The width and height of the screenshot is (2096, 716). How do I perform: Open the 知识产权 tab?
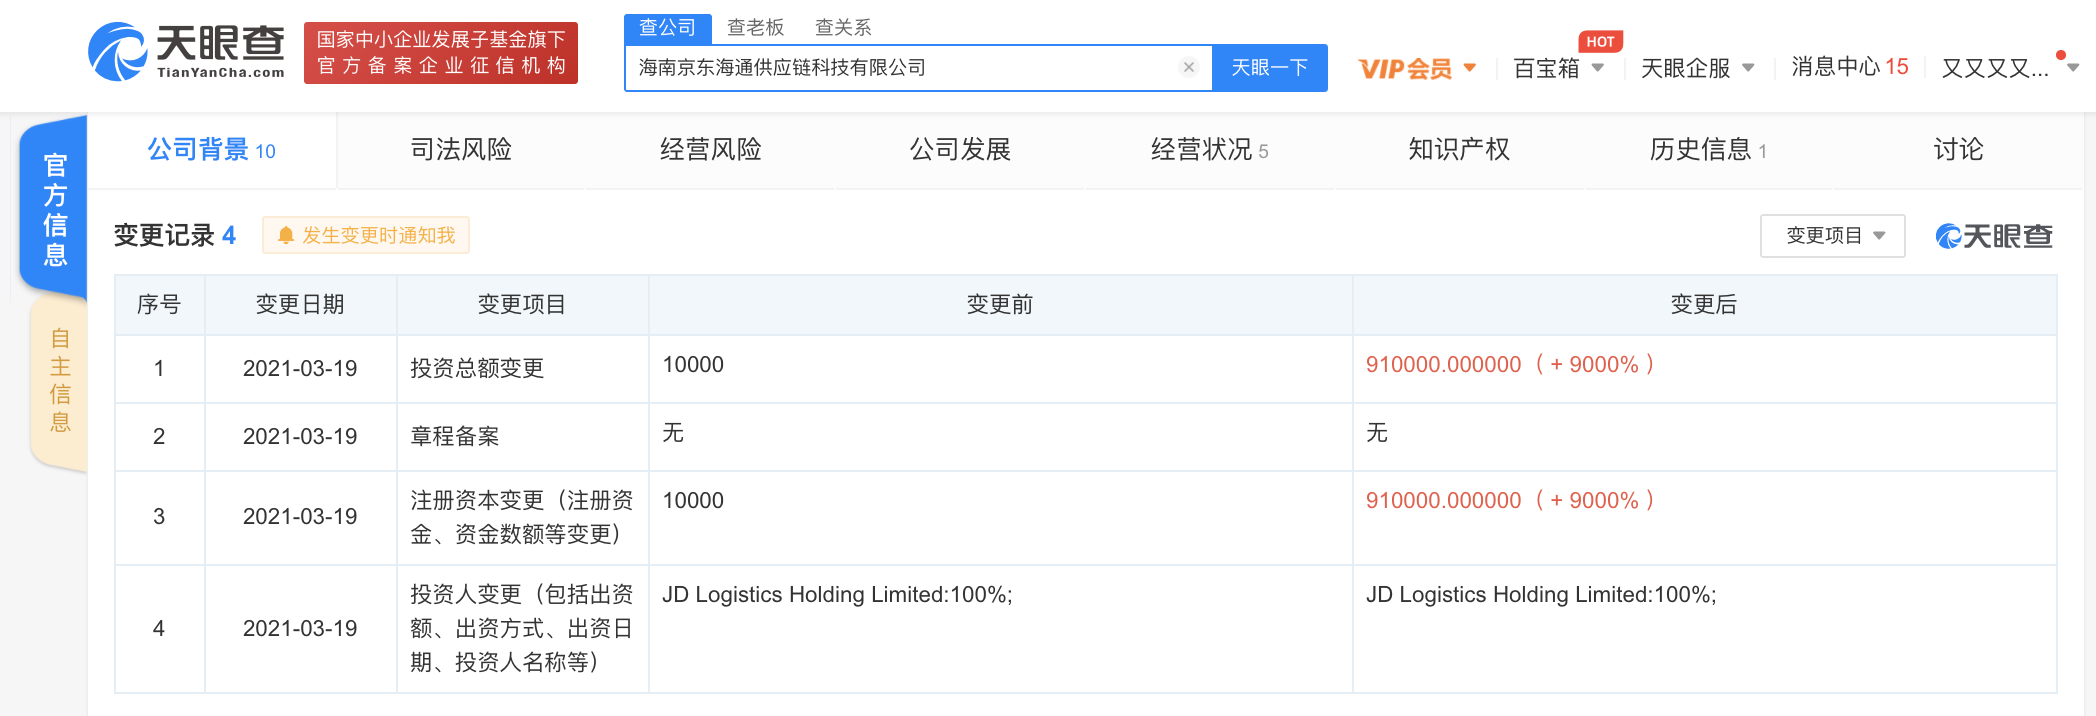point(1459,150)
